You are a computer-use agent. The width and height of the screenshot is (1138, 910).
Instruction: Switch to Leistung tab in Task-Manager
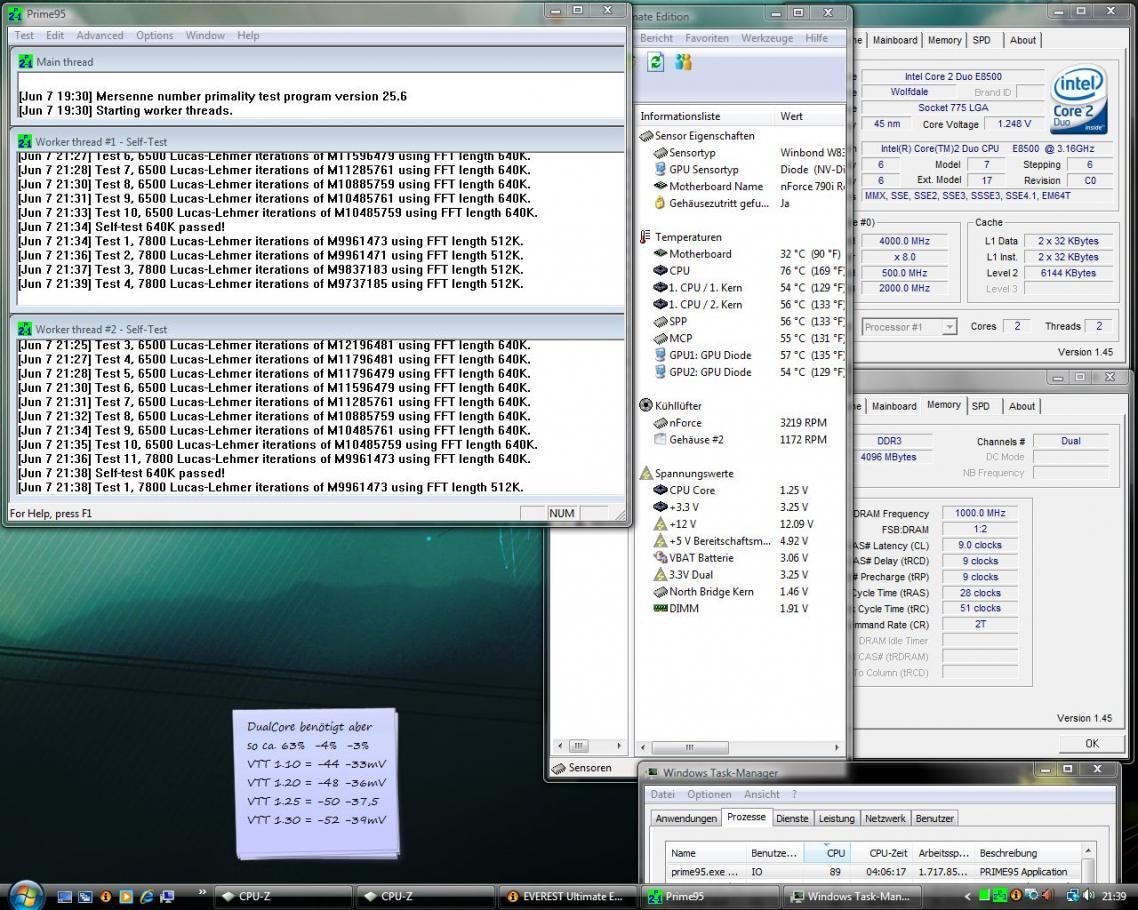(836, 819)
